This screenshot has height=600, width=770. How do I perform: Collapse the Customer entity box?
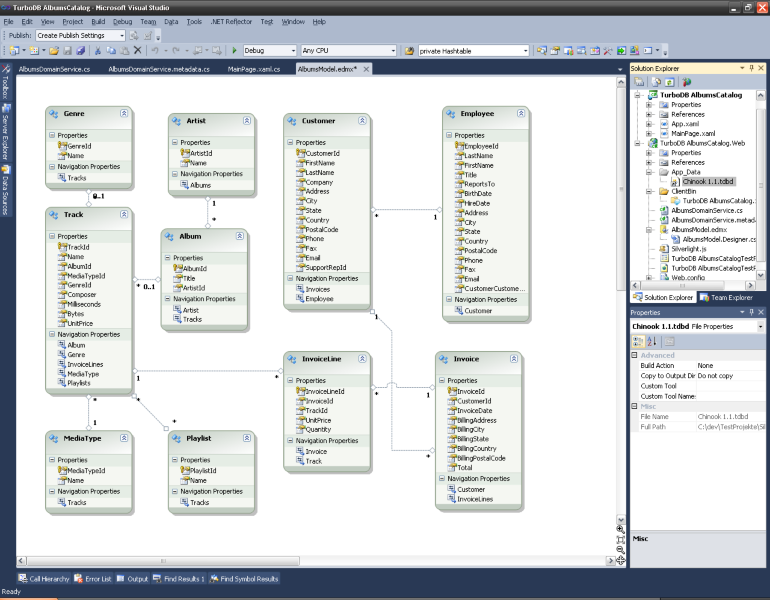tap(362, 120)
